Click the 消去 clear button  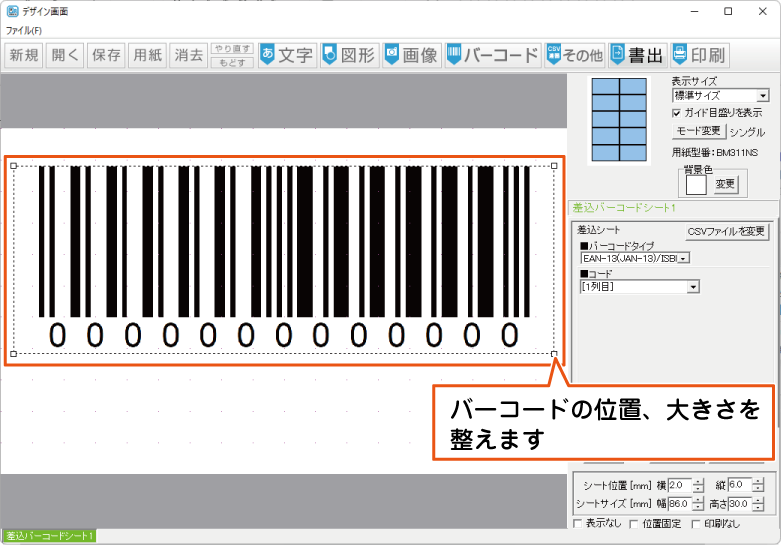point(189,55)
